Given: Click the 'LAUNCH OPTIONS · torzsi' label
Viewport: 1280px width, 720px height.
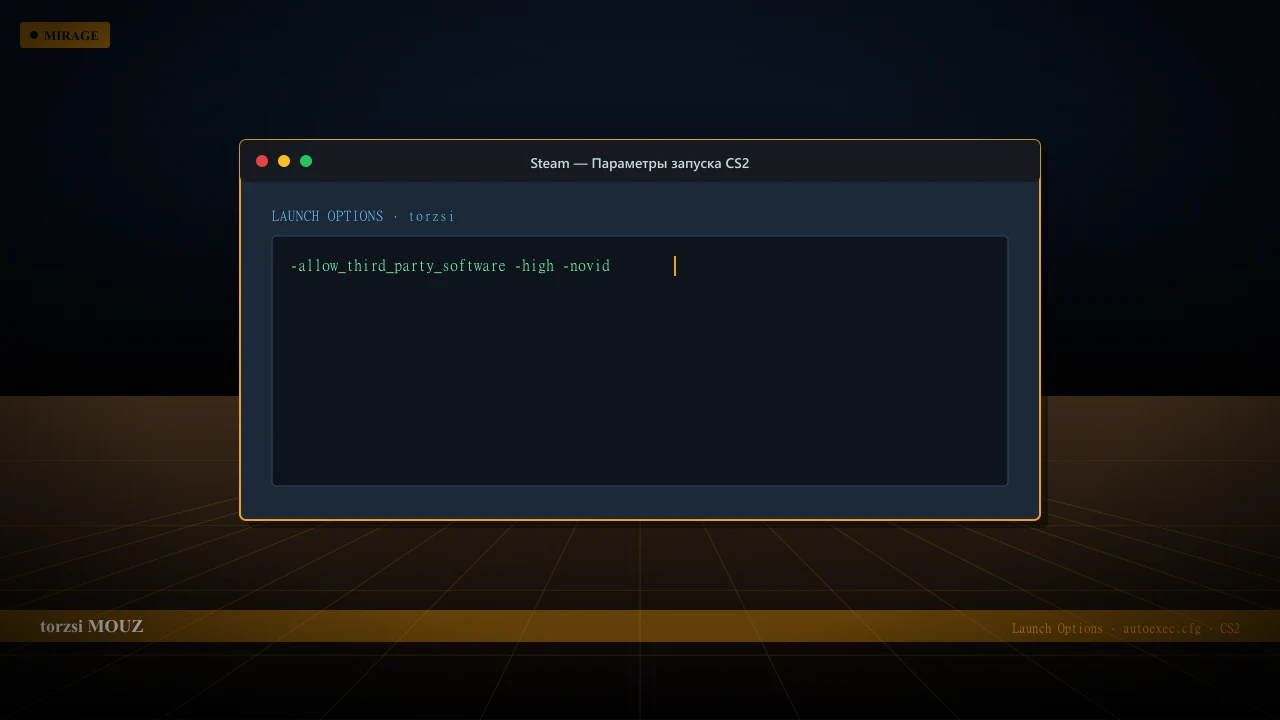Looking at the screenshot, I should [363, 216].
